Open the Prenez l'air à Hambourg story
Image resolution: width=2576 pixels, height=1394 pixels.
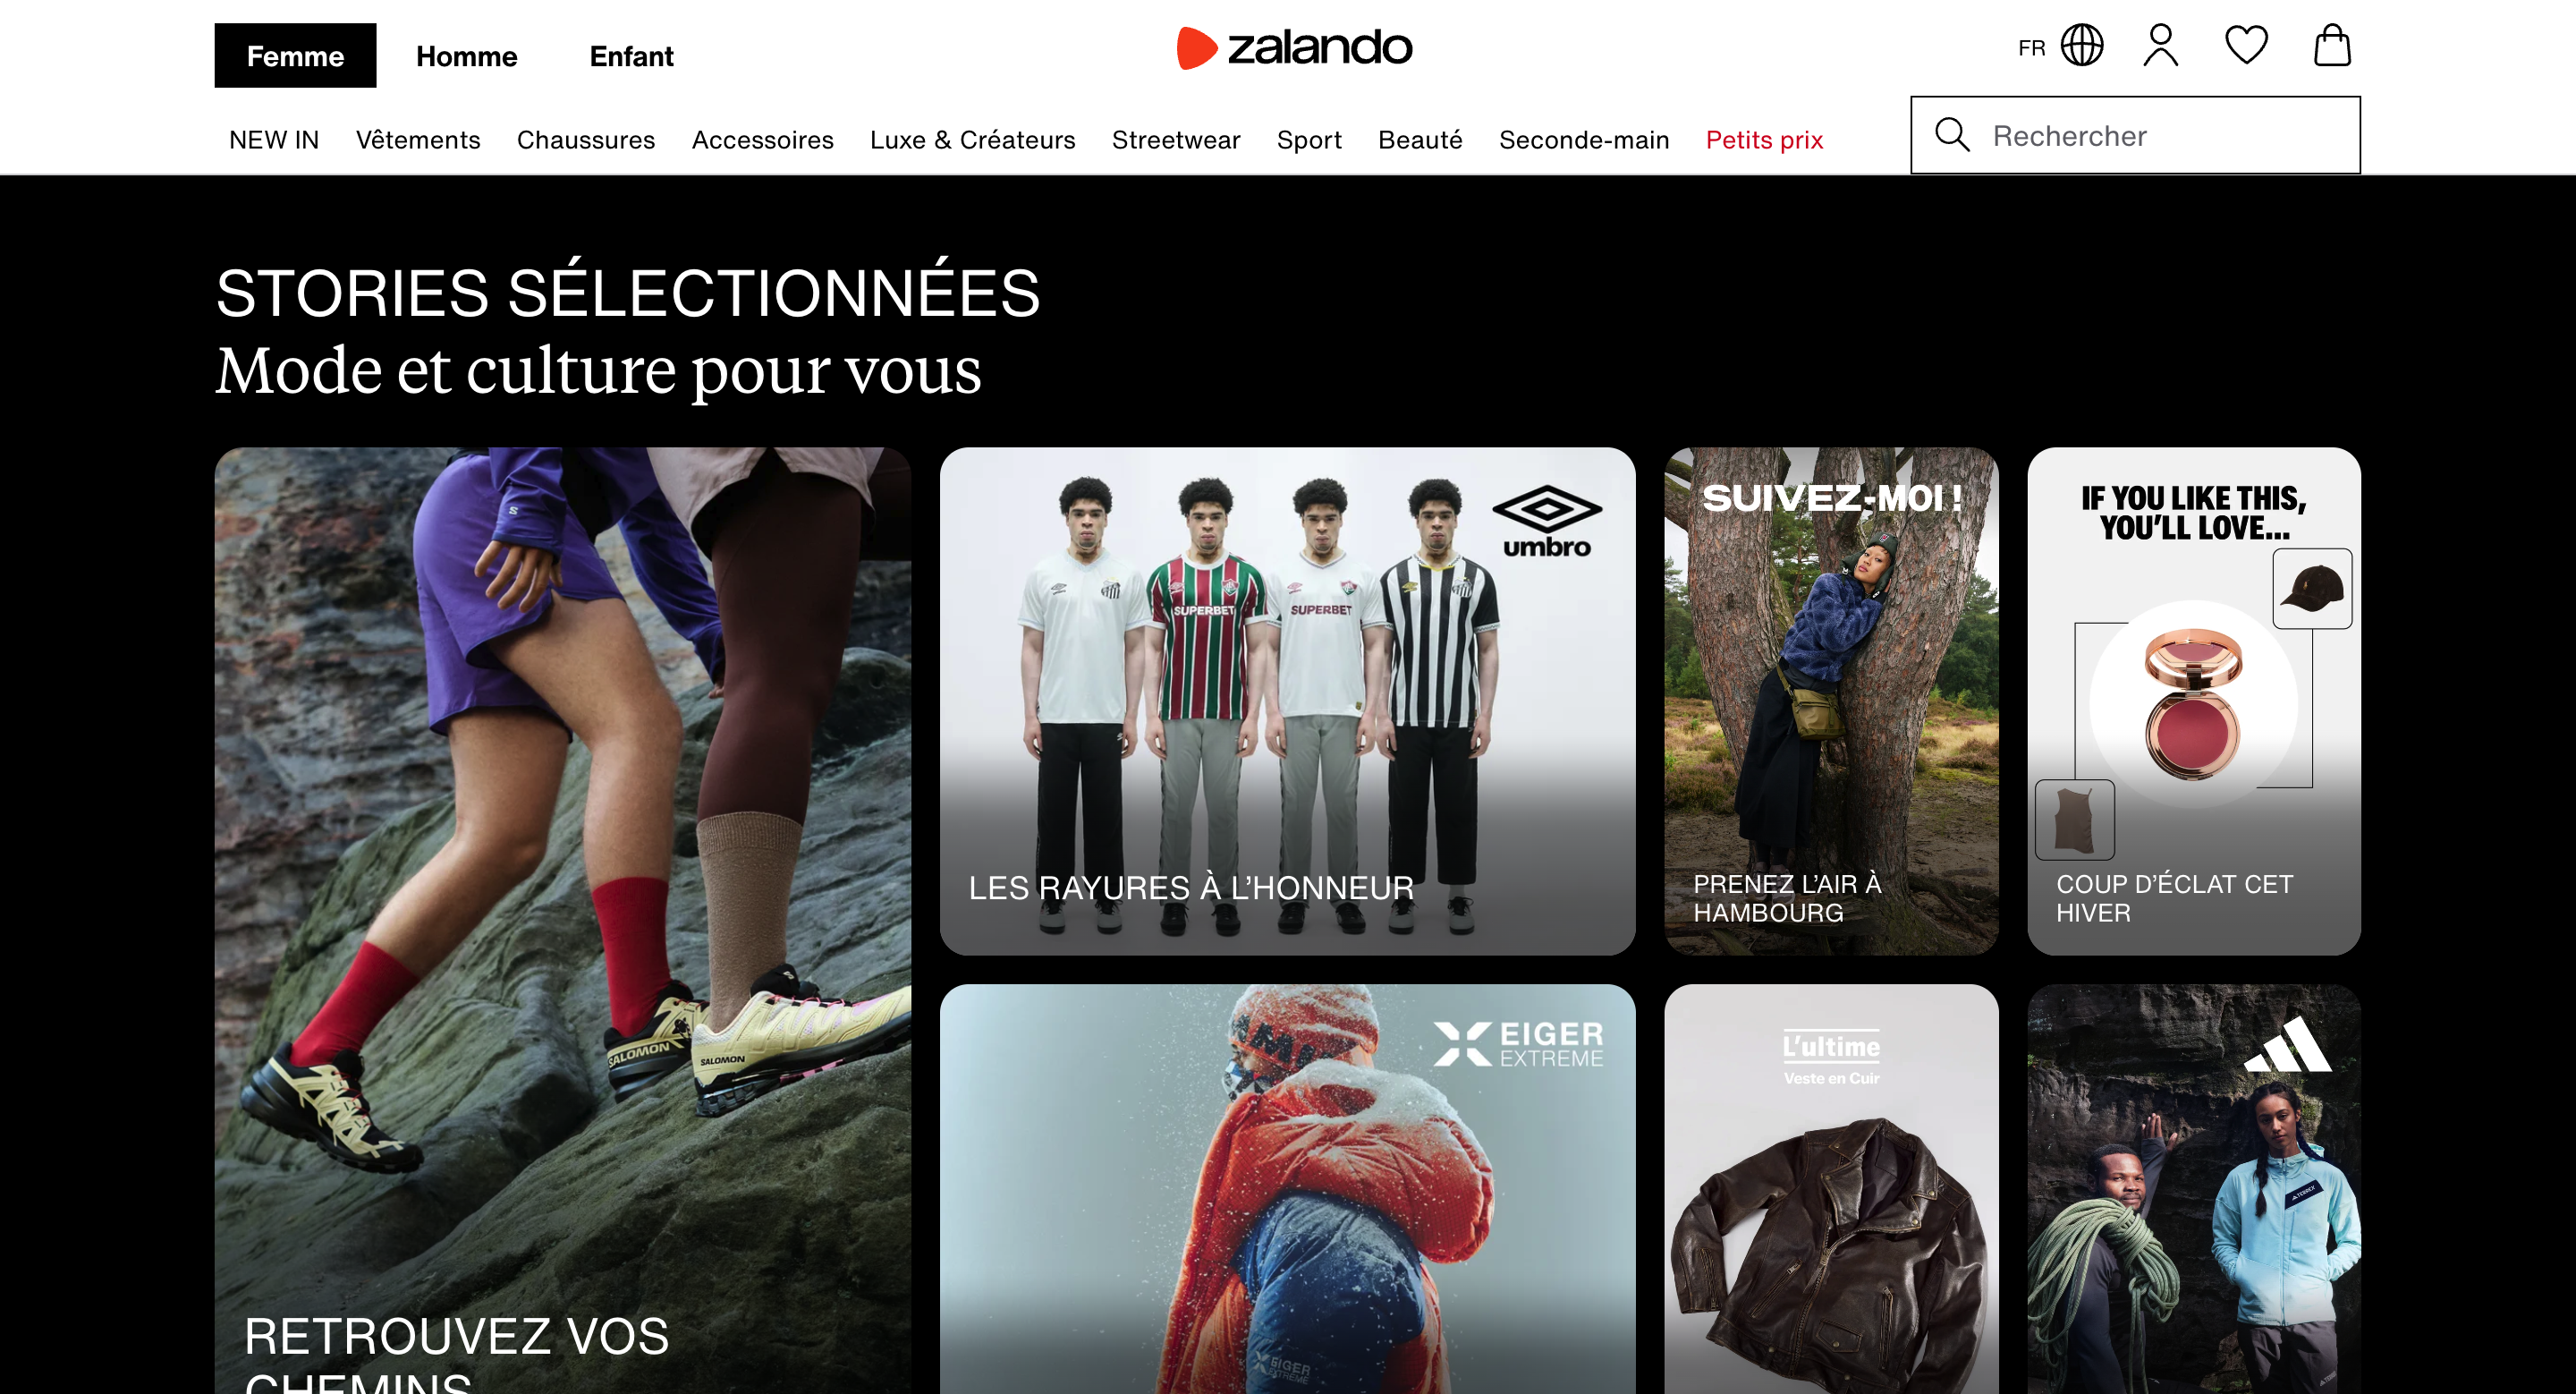click(1831, 701)
